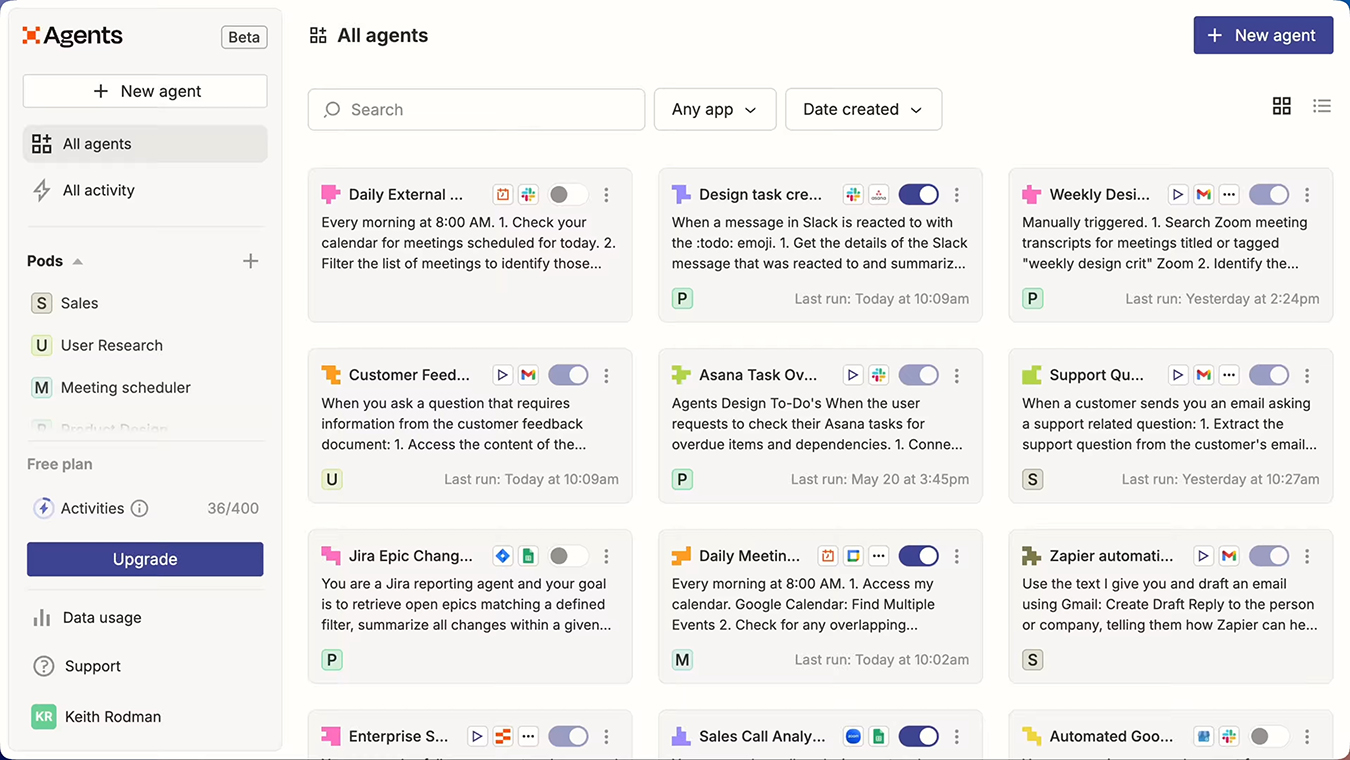Viewport: 1350px width, 760px height.
Task: Collapse the Pods section
Action: click(78, 261)
